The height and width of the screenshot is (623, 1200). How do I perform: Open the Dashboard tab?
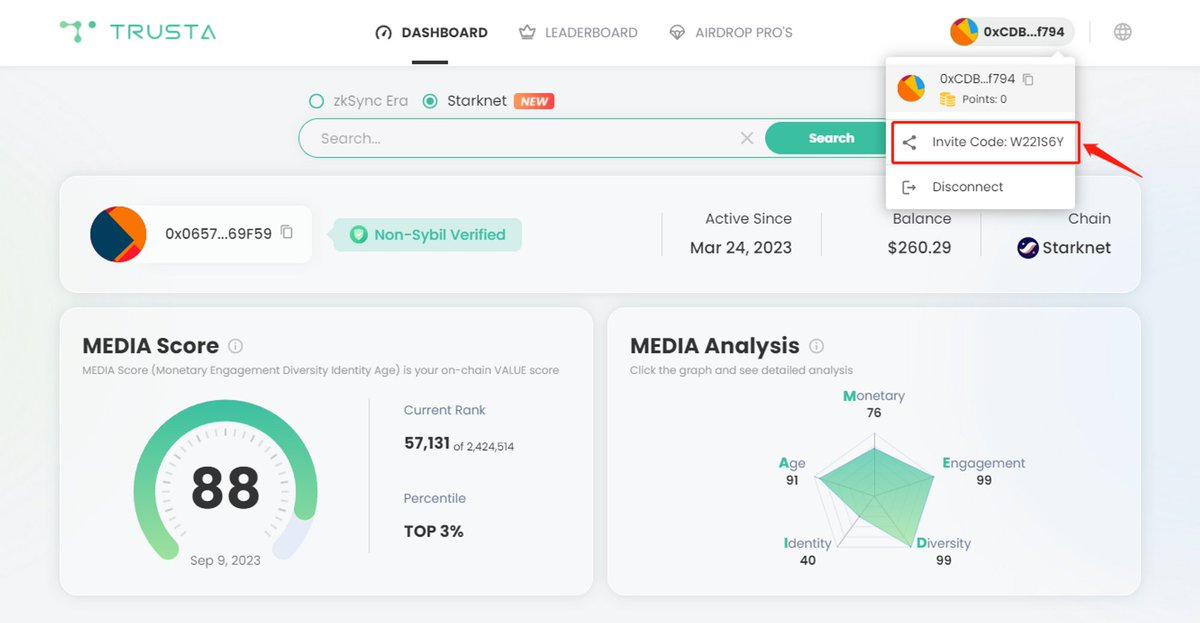pyautogui.click(x=431, y=33)
